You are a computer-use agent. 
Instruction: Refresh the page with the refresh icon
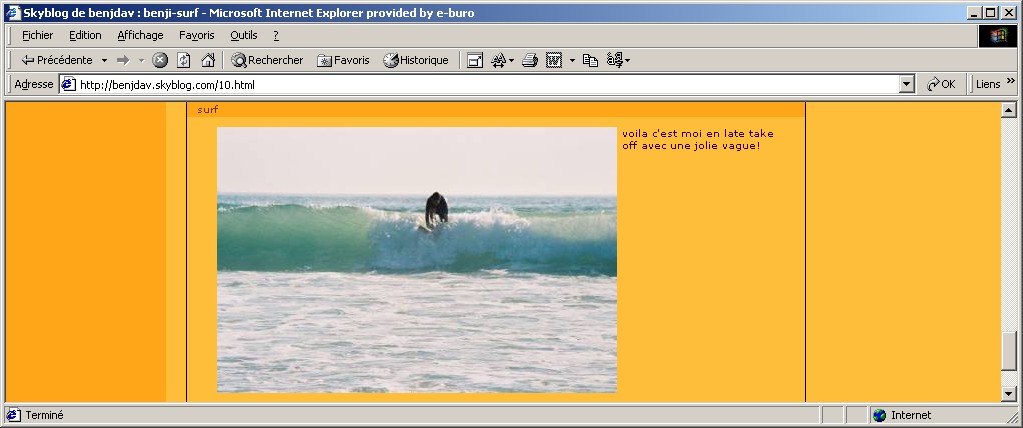(x=184, y=60)
